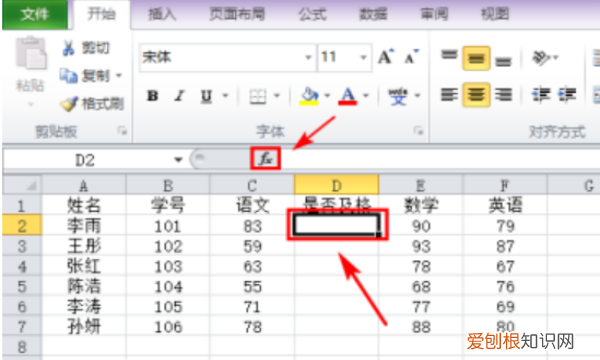Click the cell containing 孙妍
The height and width of the screenshot is (360, 600).
click(84, 327)
